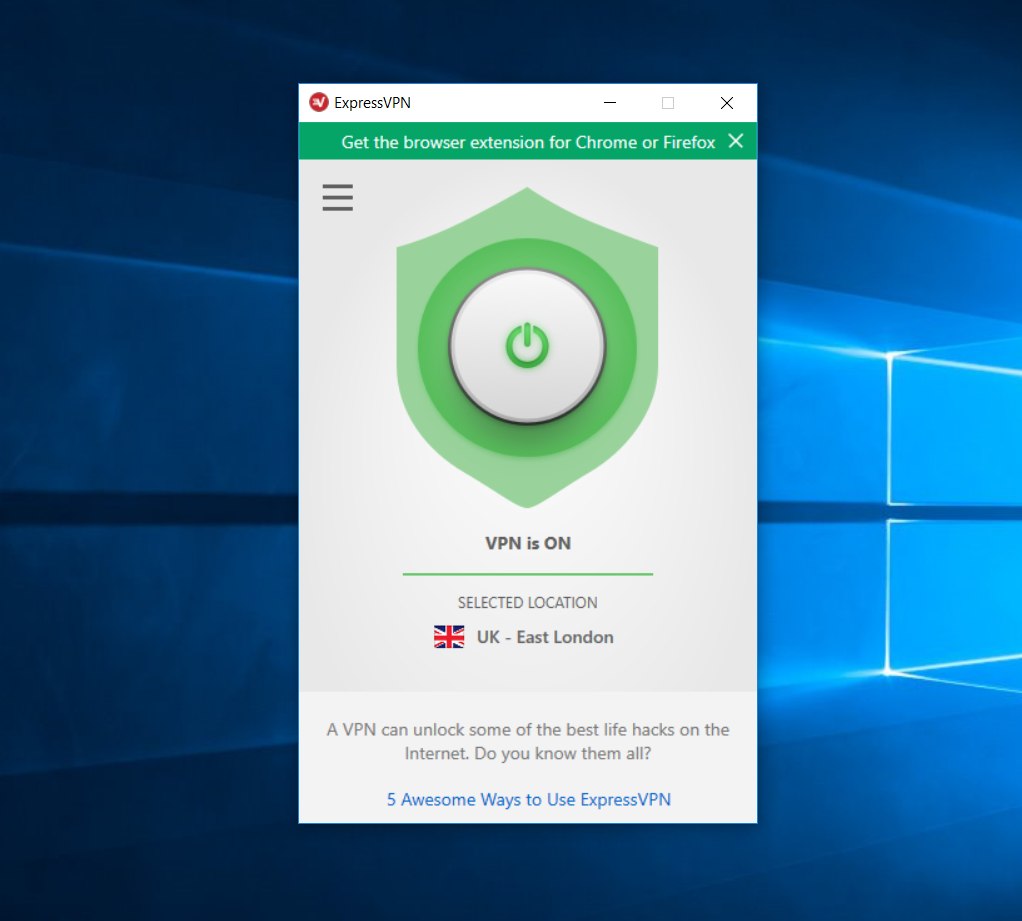
Task: Change location UK - East London
Action: pyautogui.click(x=524, y=637)
